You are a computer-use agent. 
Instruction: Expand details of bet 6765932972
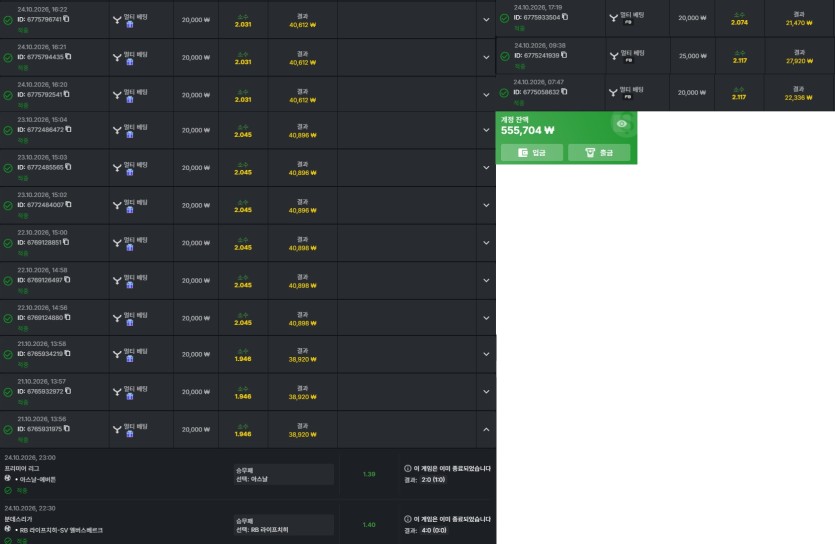(x=486, y=392)
